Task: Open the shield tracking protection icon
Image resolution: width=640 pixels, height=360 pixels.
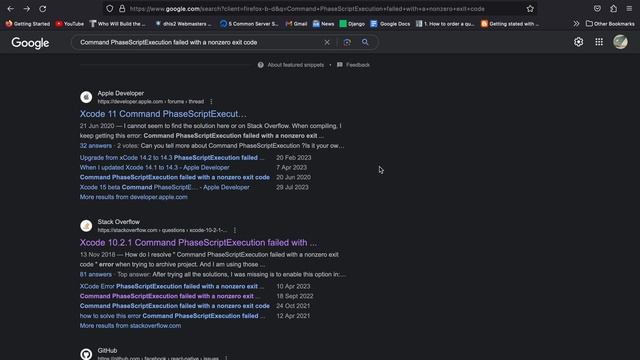Action: coord(109,9)
